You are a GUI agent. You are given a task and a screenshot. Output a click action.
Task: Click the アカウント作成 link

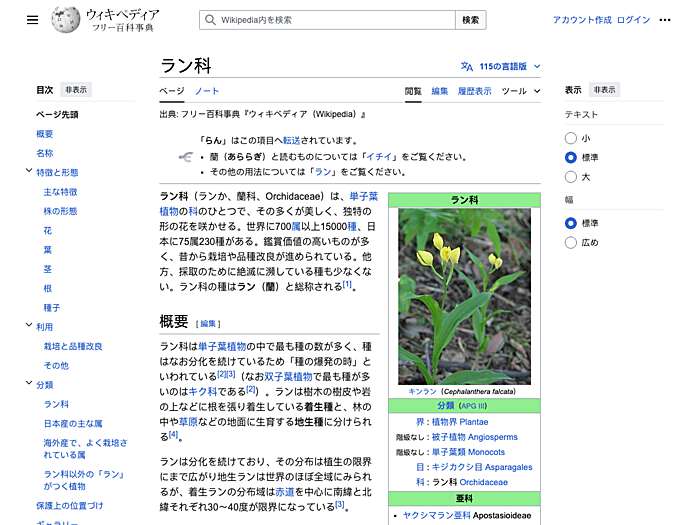582,20
